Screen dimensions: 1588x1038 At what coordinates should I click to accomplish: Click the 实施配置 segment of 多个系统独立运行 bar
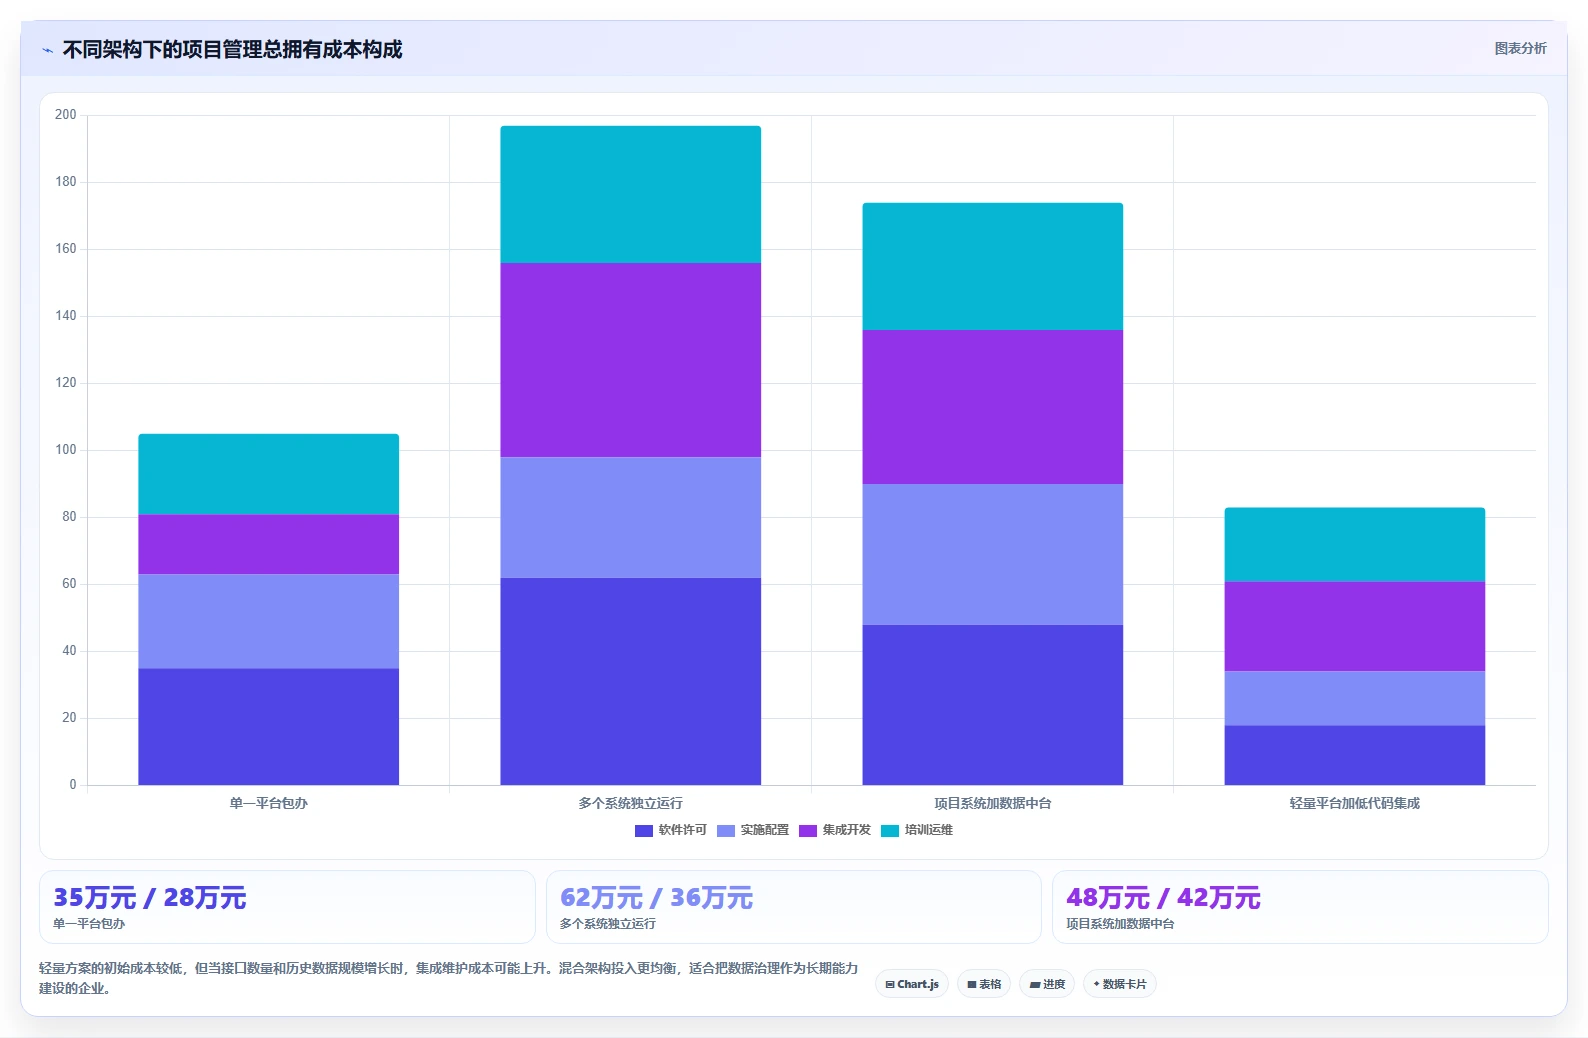coord(630,518)
